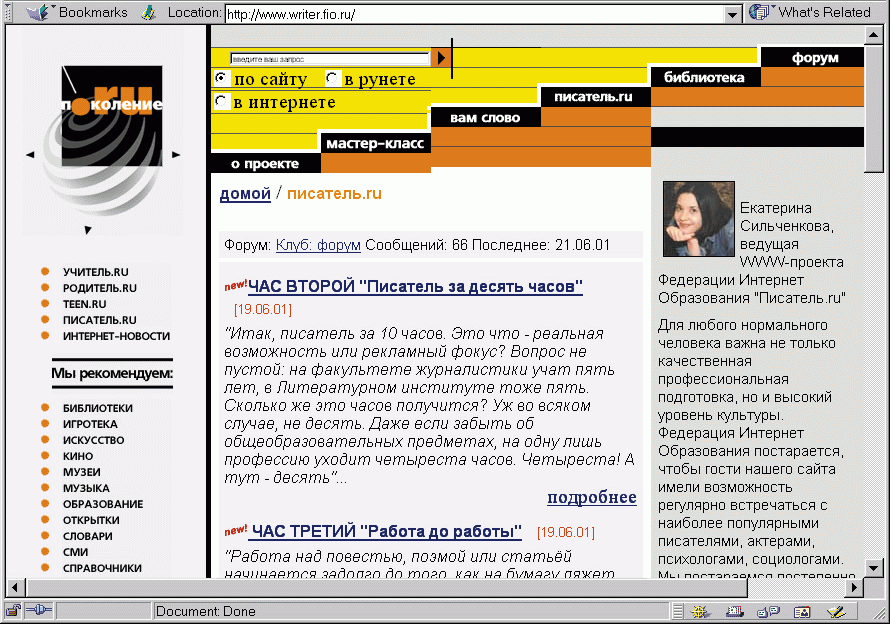Click the online/offline connection plug icon
Screen dimensions: 890x624
pyautogui.click(x=39, y=611)
